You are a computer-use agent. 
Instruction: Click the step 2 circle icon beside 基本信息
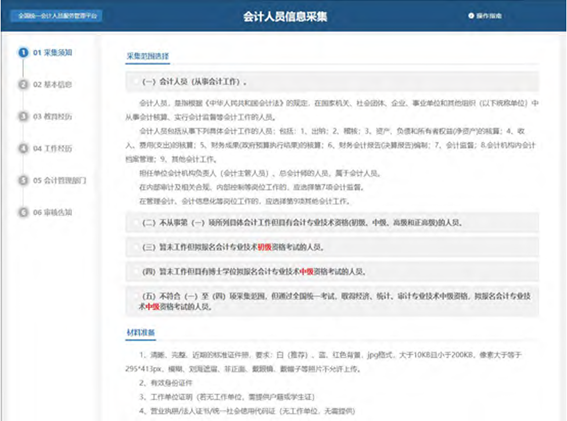[23, 84]
